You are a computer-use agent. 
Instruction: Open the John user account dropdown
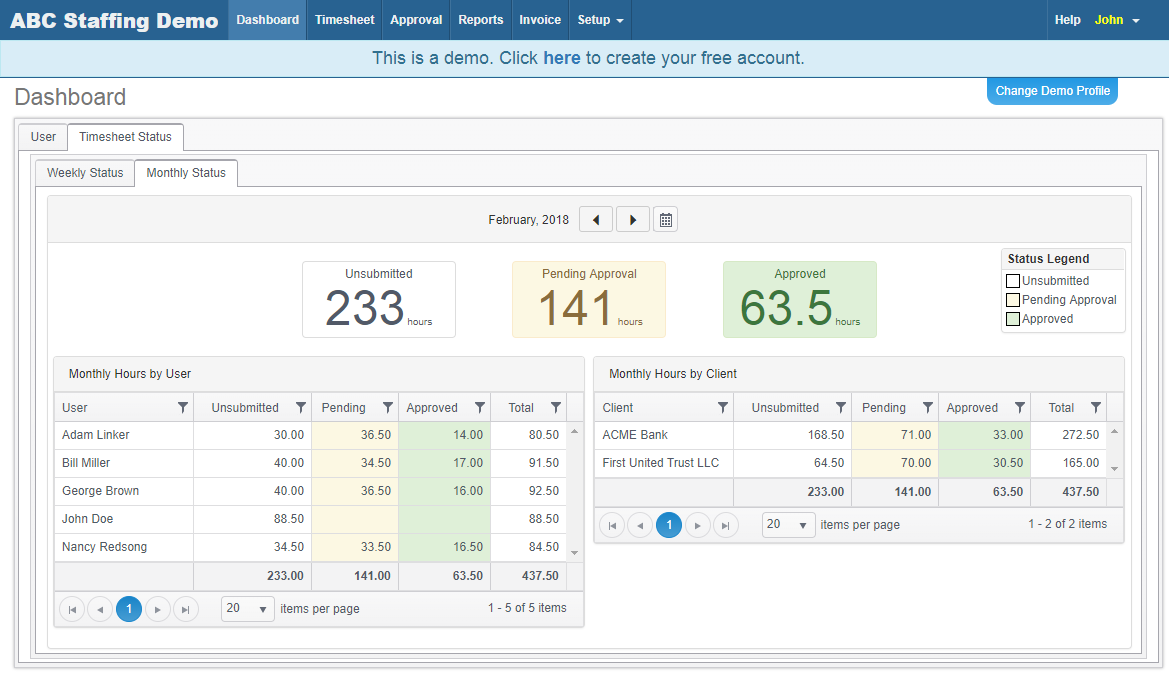click(1117, 20)
